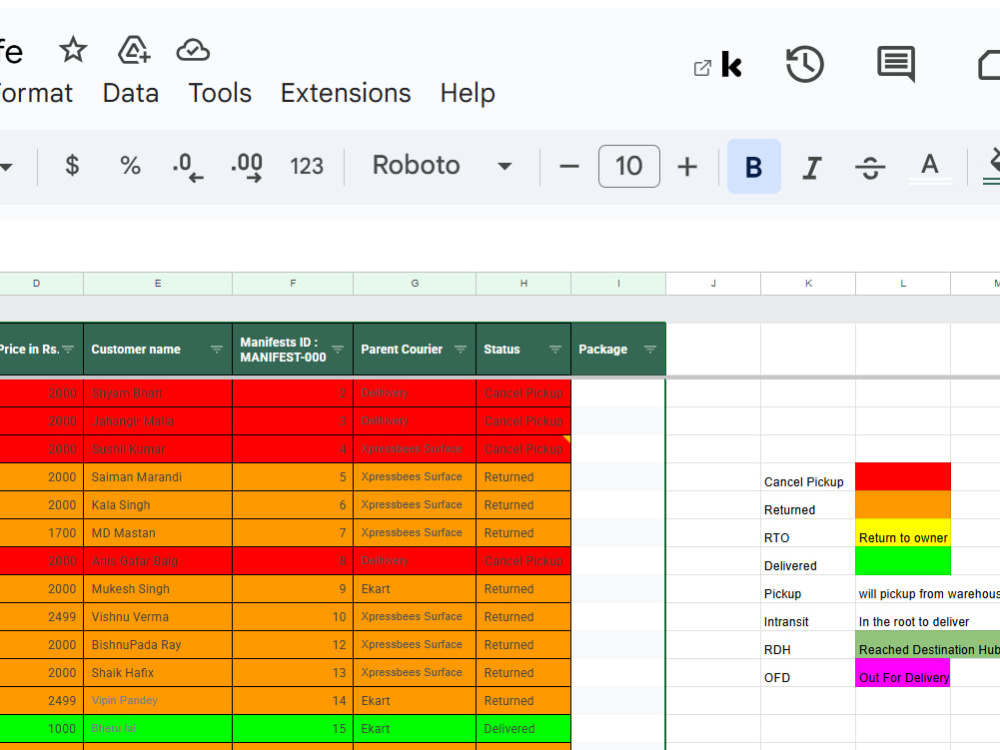Screen dimensions: 1000x750
Task: Select column G header
Action: 415,283
